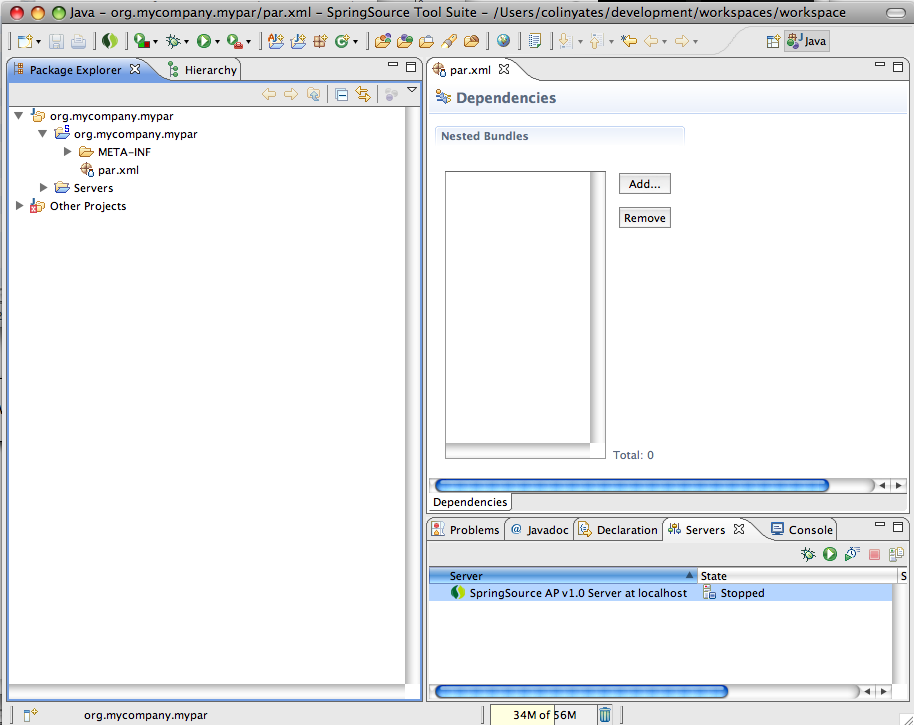Open the Declaration tab
Viewport: 914px width, 725px height.
pyautogui.click(x=619, y=530)
